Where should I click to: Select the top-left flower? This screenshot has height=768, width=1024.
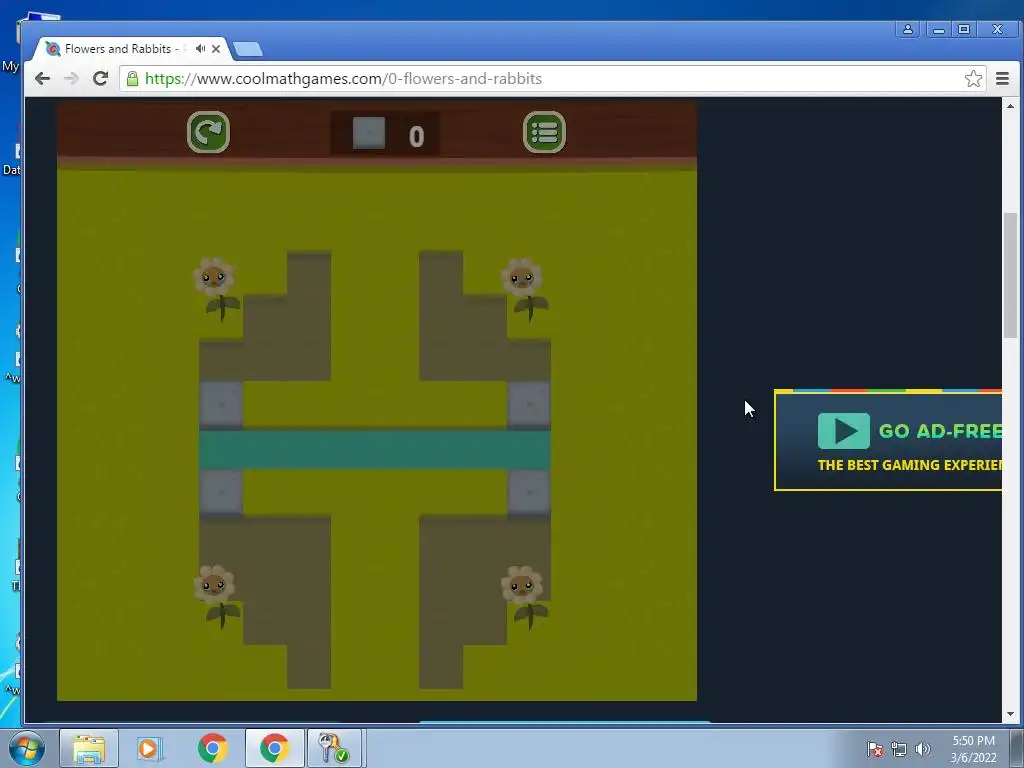[x=216, y=289]
